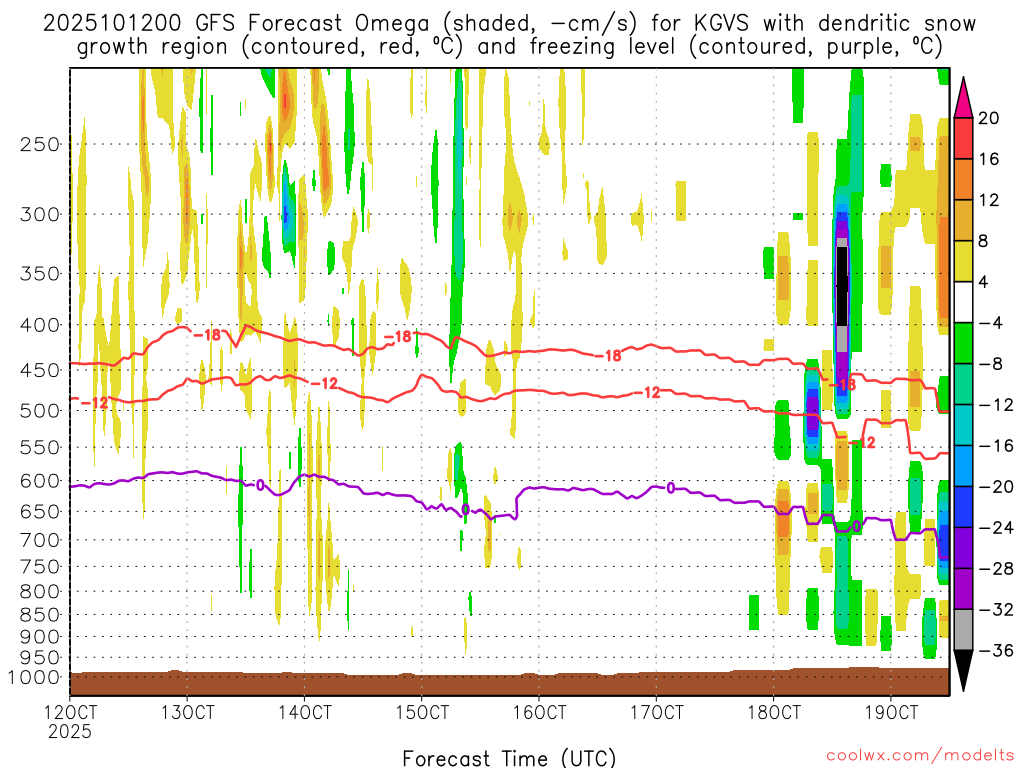Viewport: 1024px width, 768px height.
Task: Select the red colorbar segment between 16 and 20
Action: pos(964,138)
